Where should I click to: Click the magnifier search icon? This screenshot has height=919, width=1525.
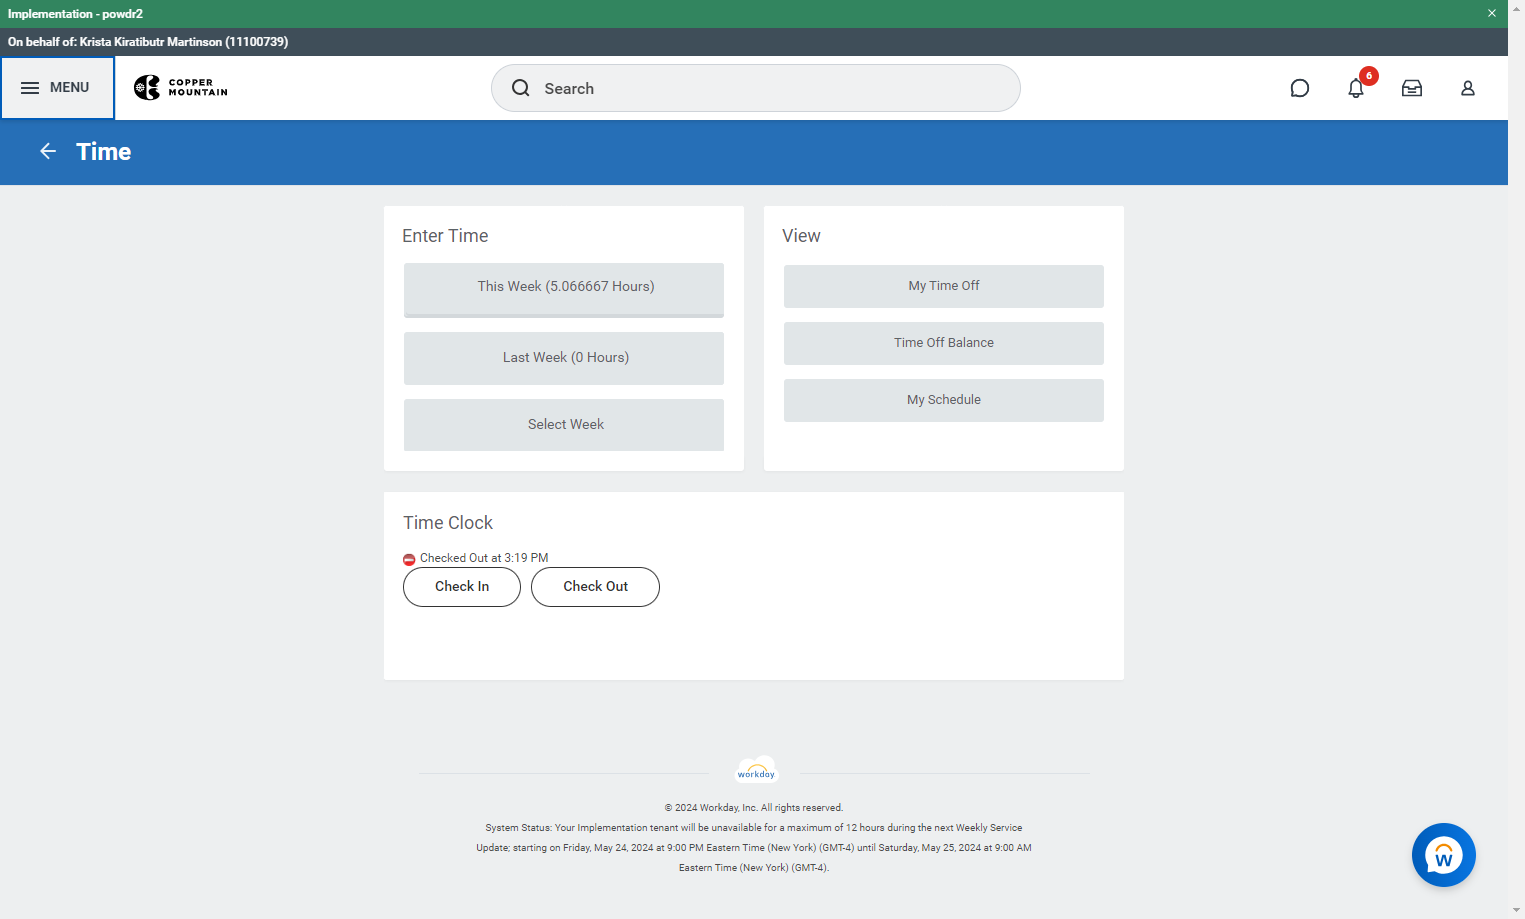tap(521, 88)
